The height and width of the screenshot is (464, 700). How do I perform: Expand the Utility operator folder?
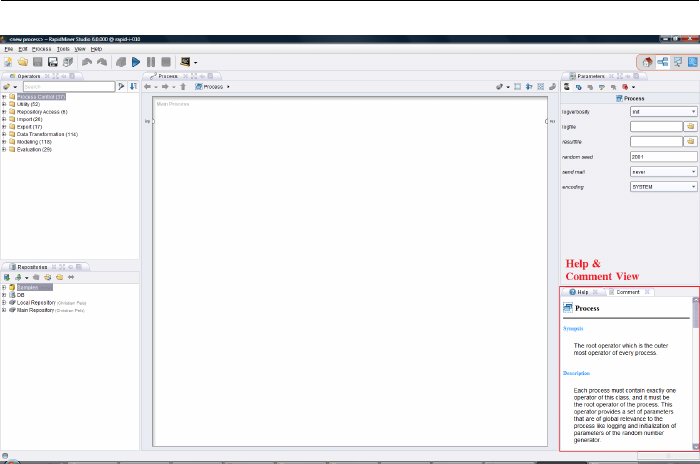coord(4,104)
